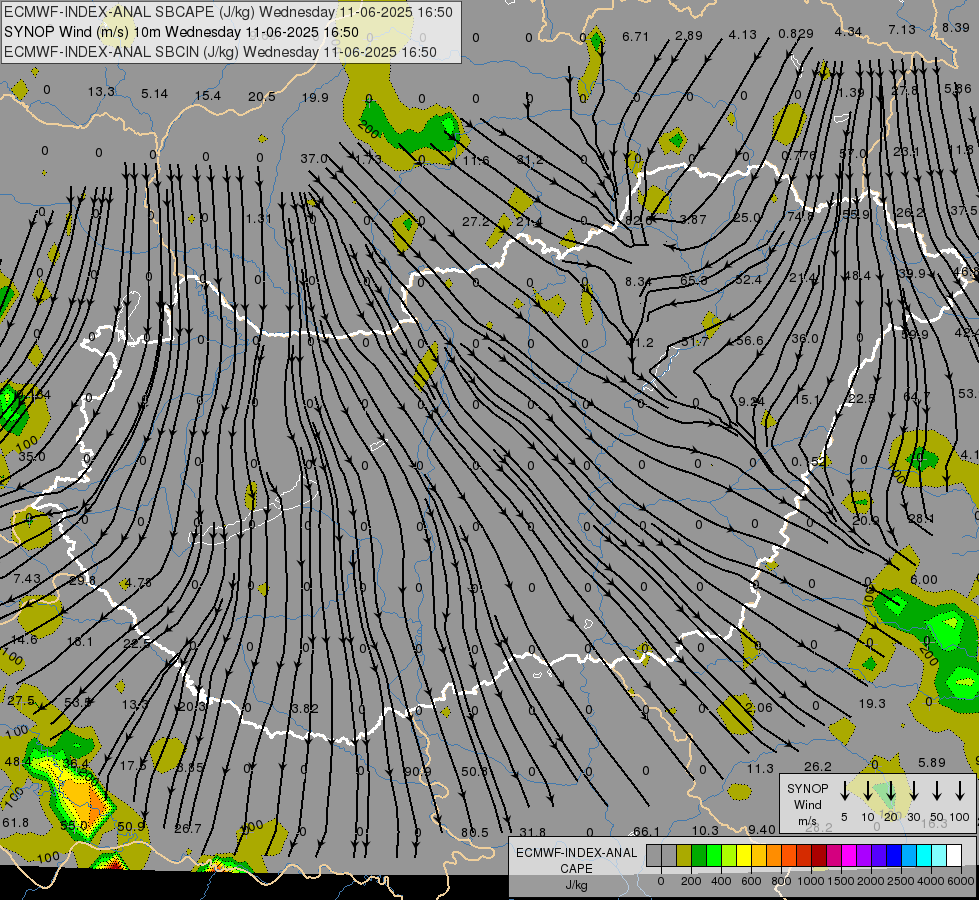Click the map value 20.5
The height and width of the screenshot is (900, 979).
tap(262, 96)
